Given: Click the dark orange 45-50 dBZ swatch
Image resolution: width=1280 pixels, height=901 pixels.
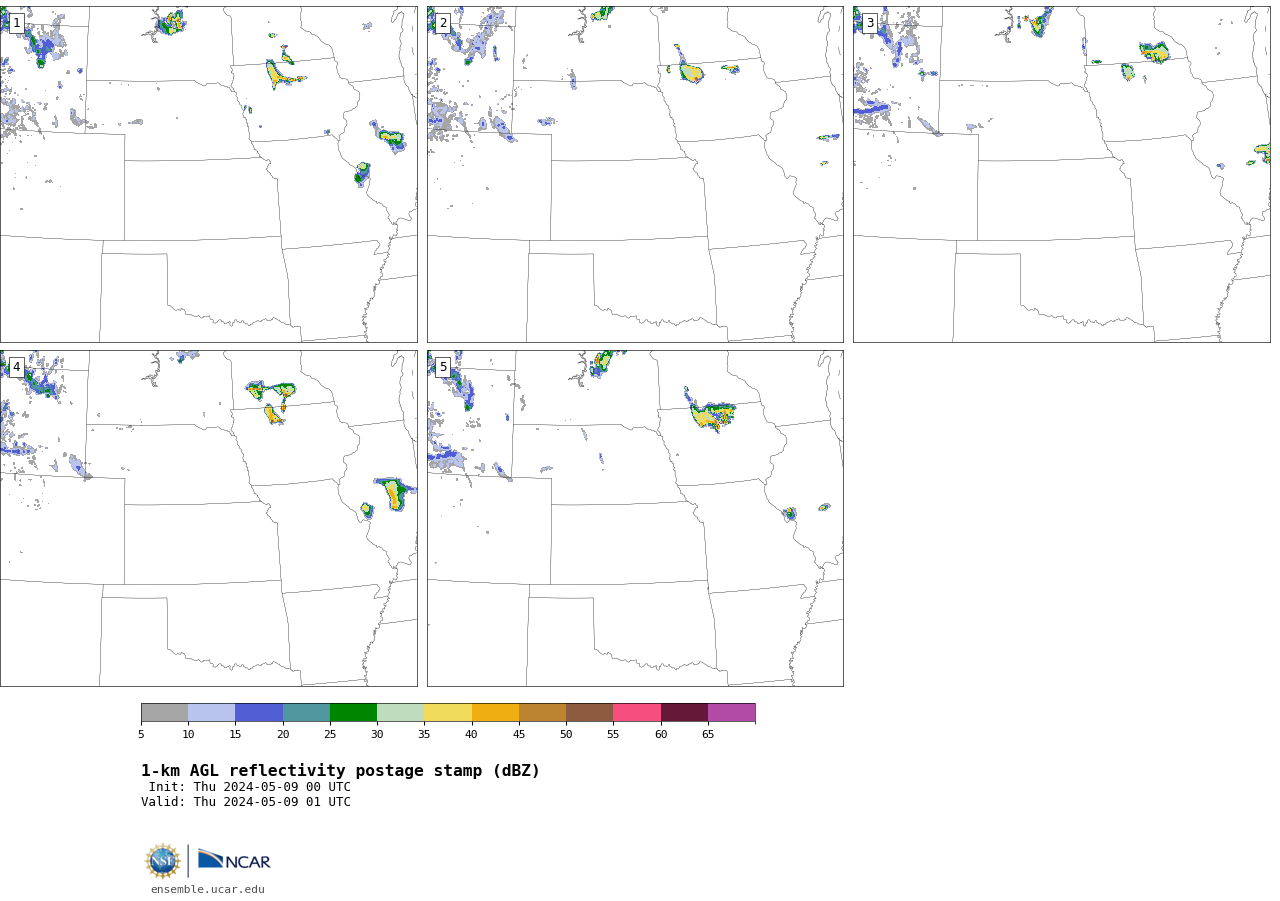Looking at the screenshot, I should 542,713.
